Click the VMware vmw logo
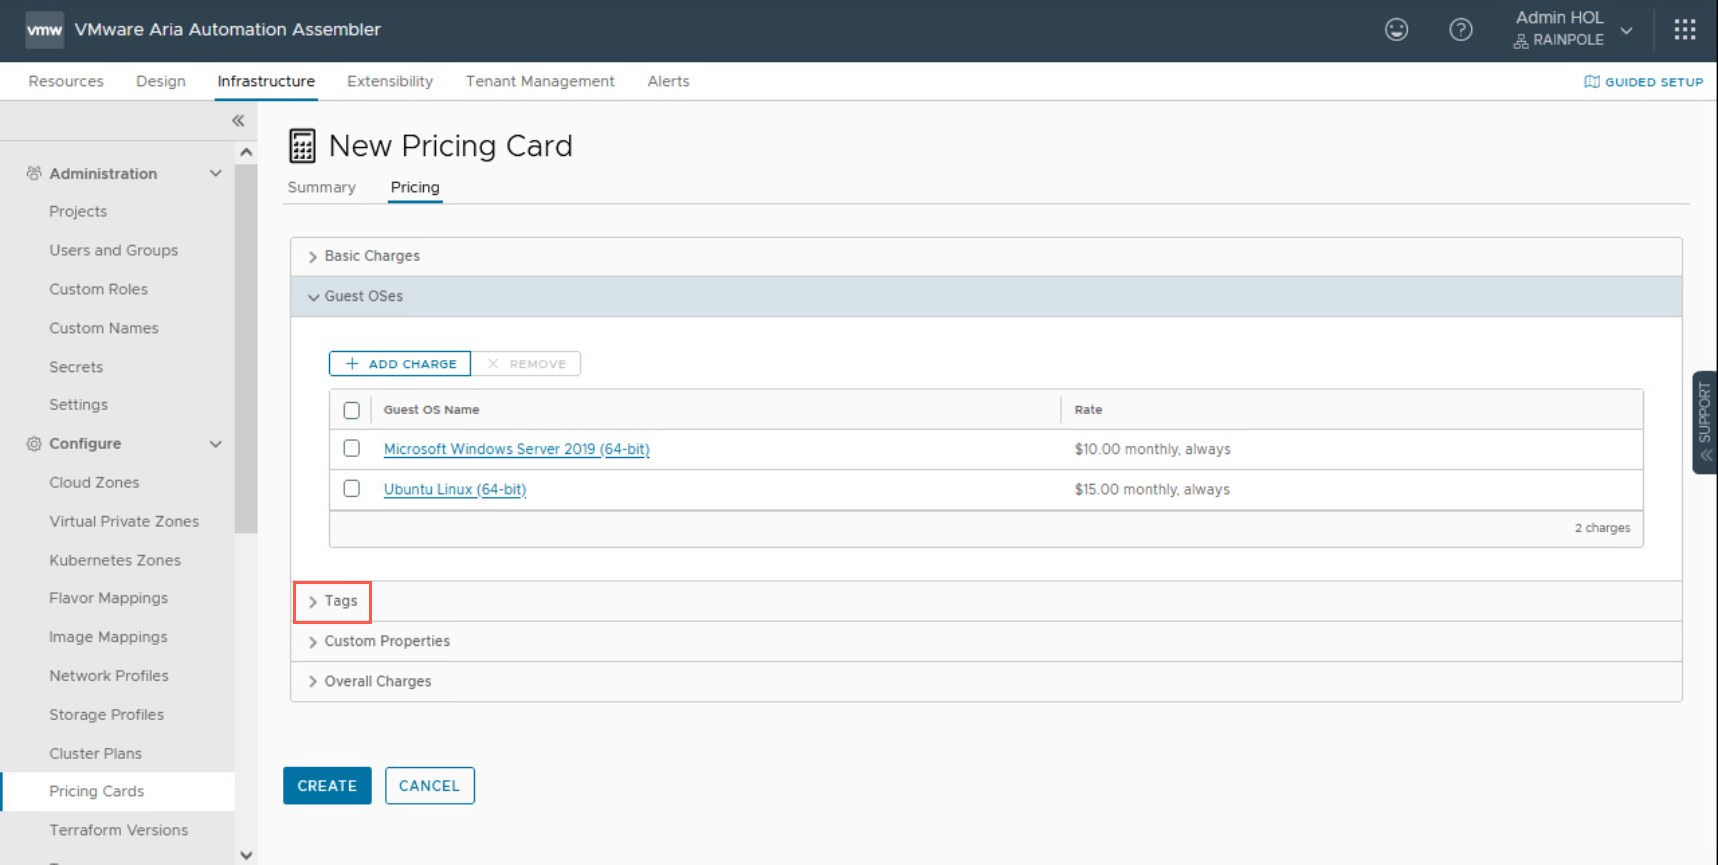Image resolution: width=1718 pixels, height=865 pixels. click(44, 30)
